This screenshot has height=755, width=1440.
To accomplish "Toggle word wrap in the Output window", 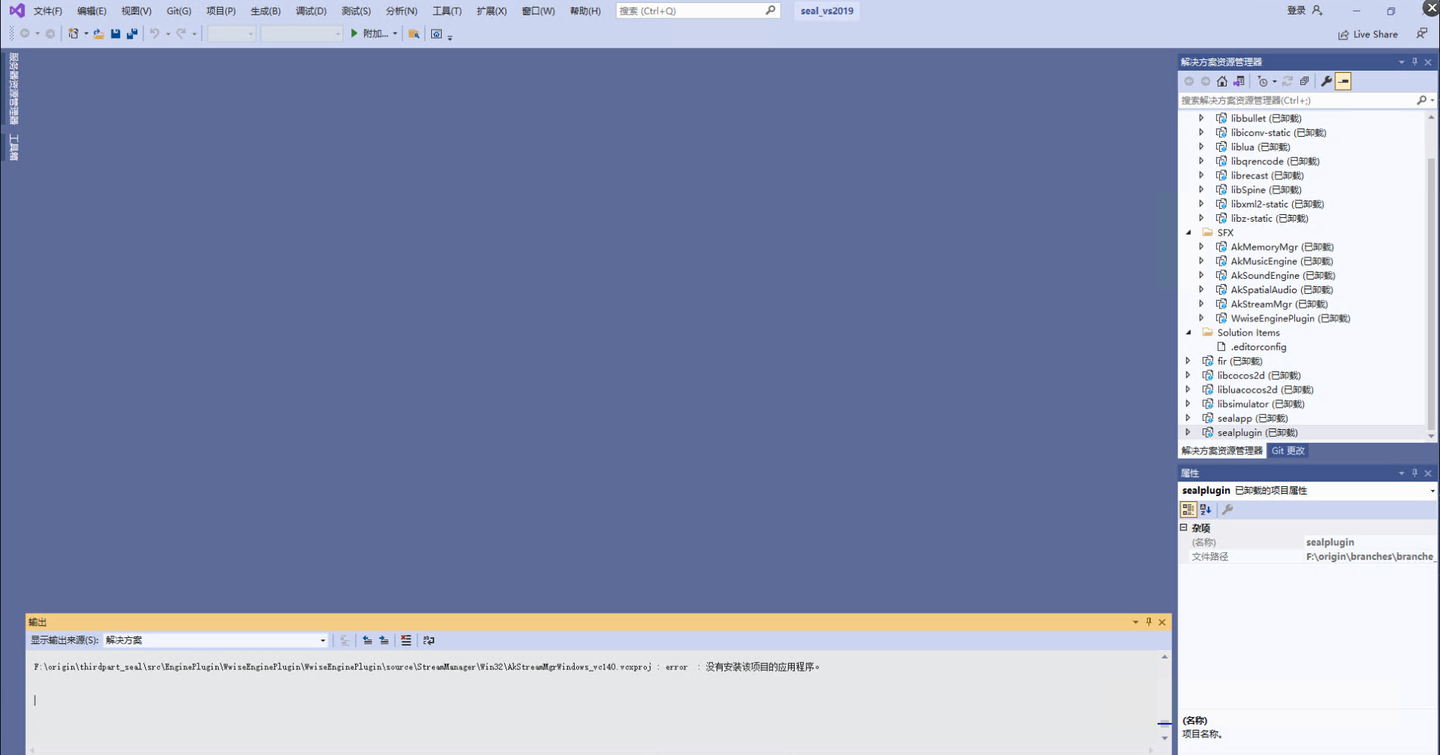I will coord(427,640).
